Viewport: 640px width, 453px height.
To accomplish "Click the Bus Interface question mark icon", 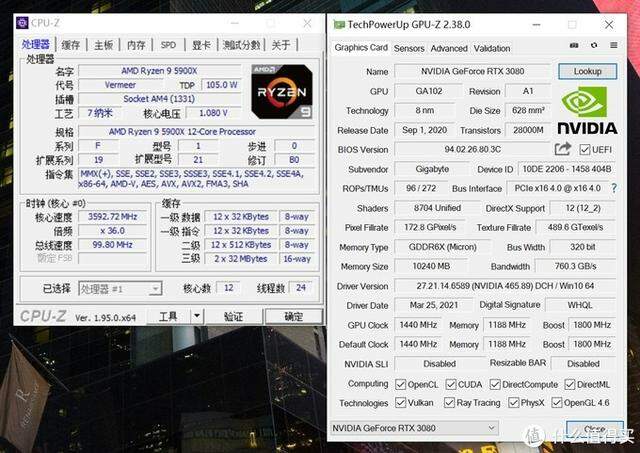I will (614, 188).
